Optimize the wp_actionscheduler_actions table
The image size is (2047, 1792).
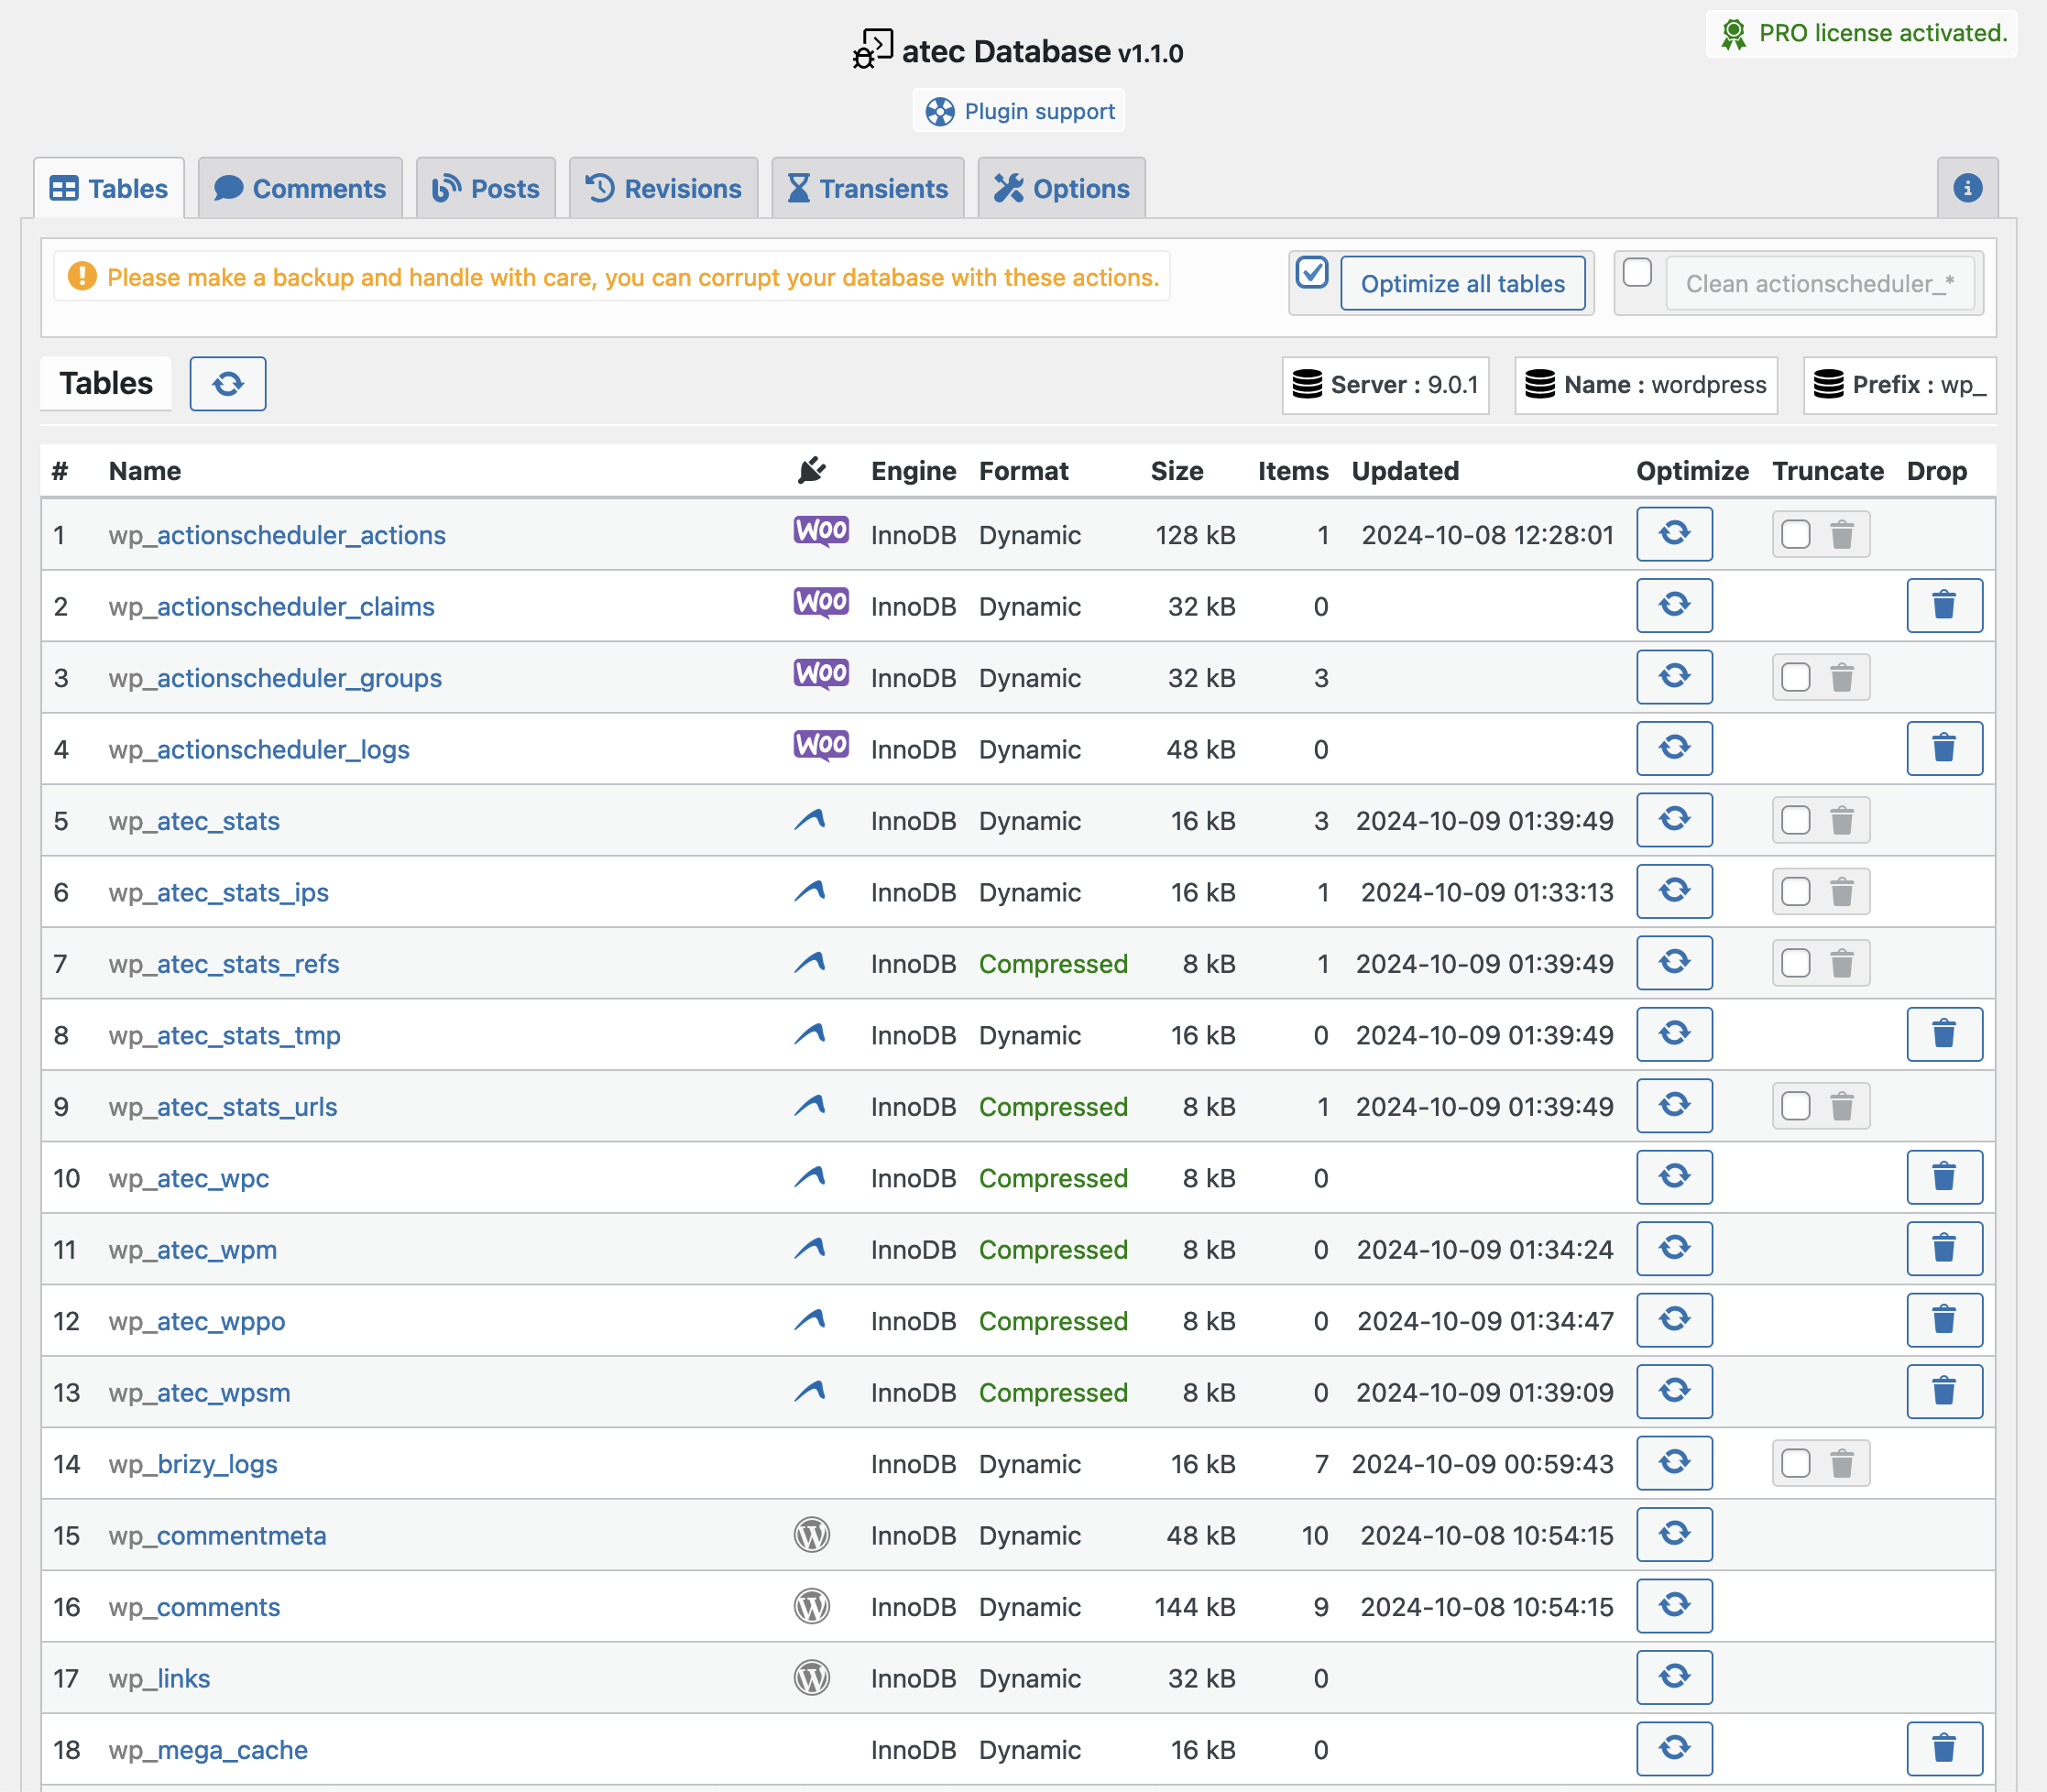pos(1674,534)
